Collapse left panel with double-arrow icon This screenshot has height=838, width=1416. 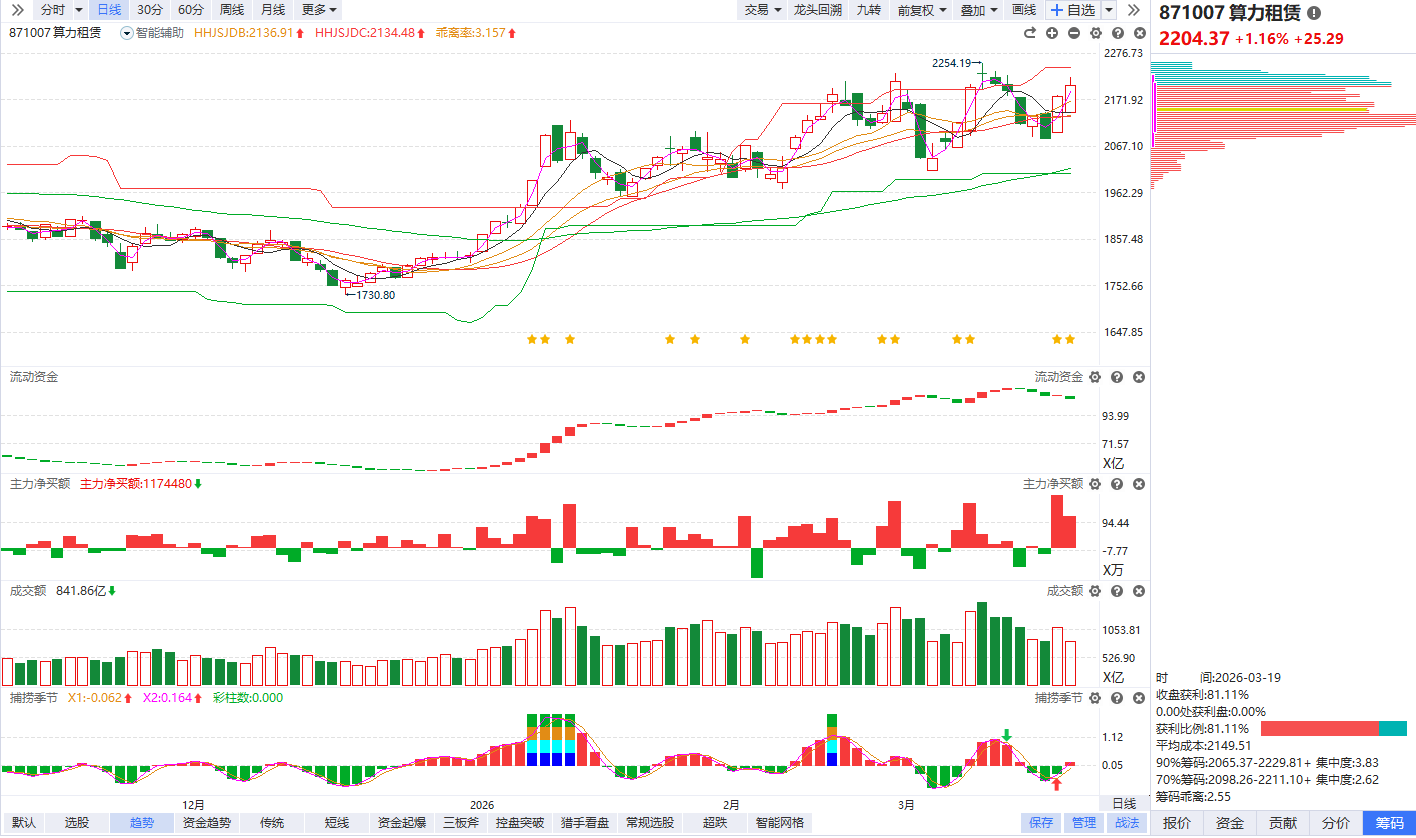[17, 10]
